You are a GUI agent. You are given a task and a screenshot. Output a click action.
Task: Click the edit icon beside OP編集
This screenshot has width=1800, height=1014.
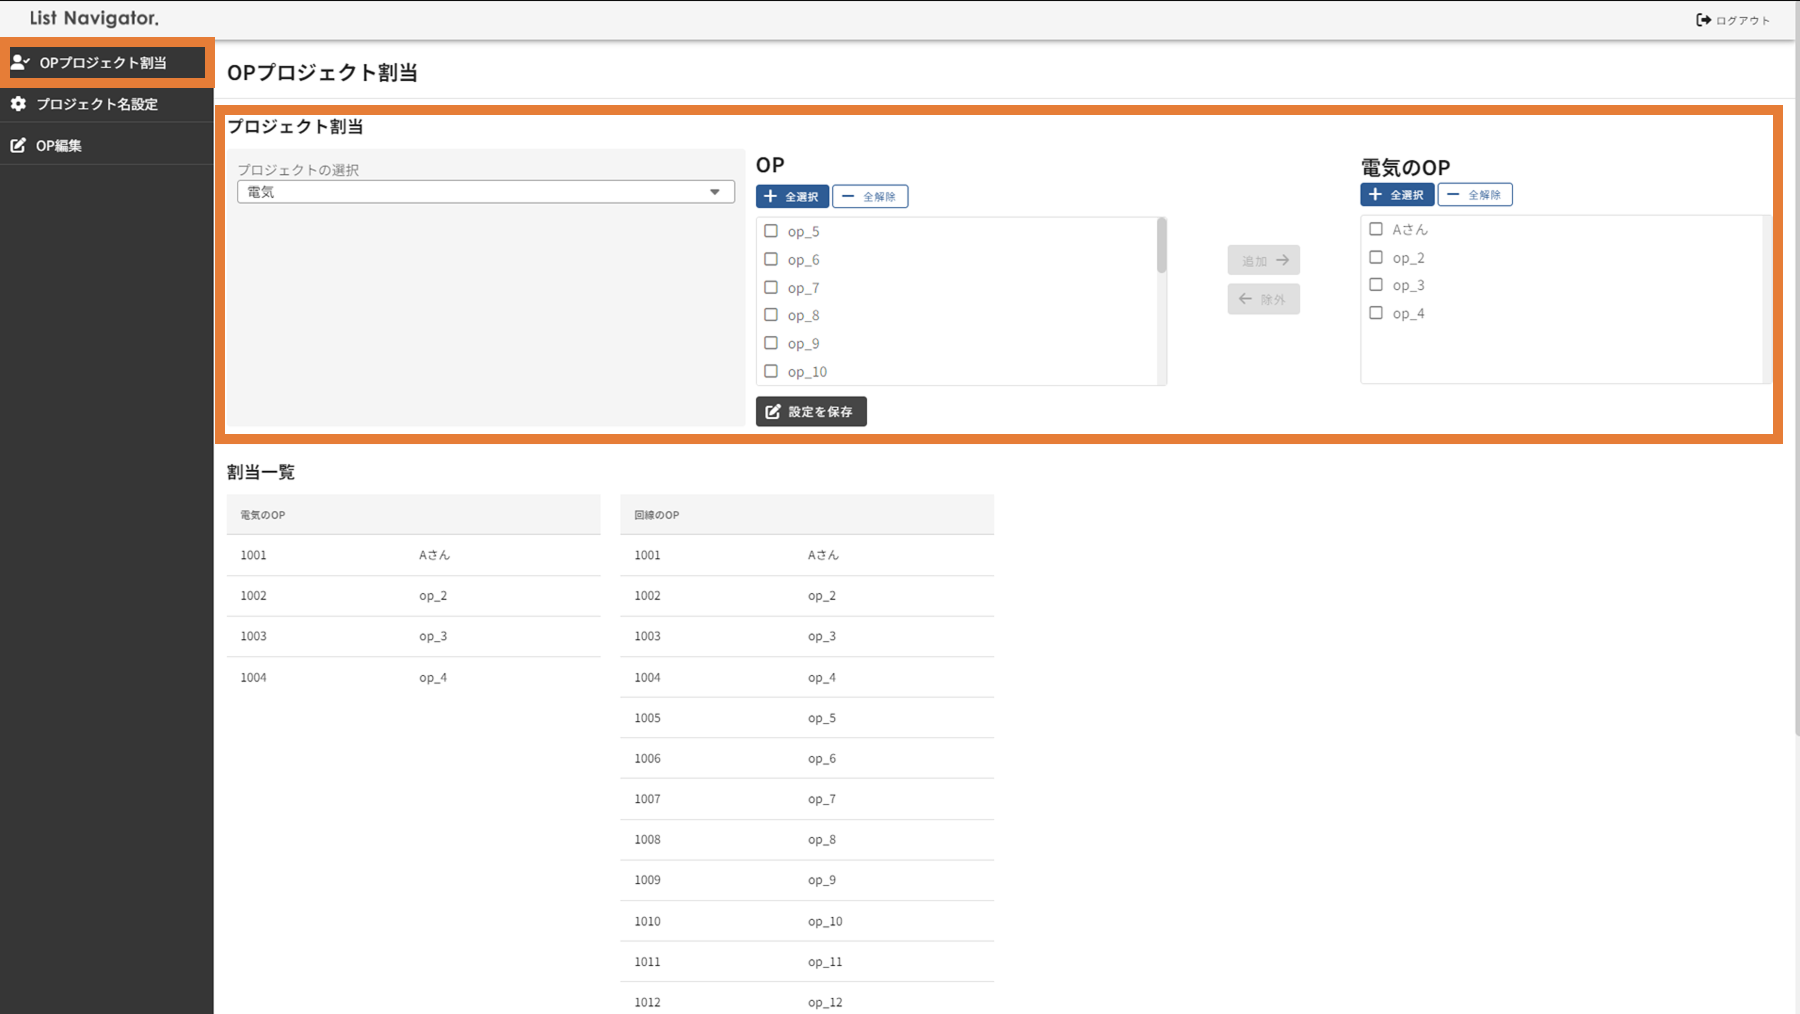coord(18,146)
